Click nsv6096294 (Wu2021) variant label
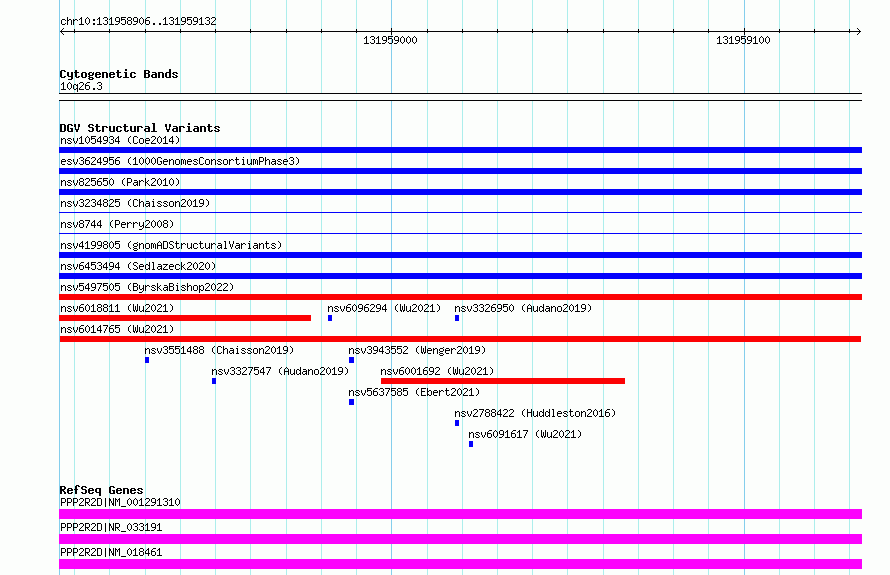 (384, 308)
